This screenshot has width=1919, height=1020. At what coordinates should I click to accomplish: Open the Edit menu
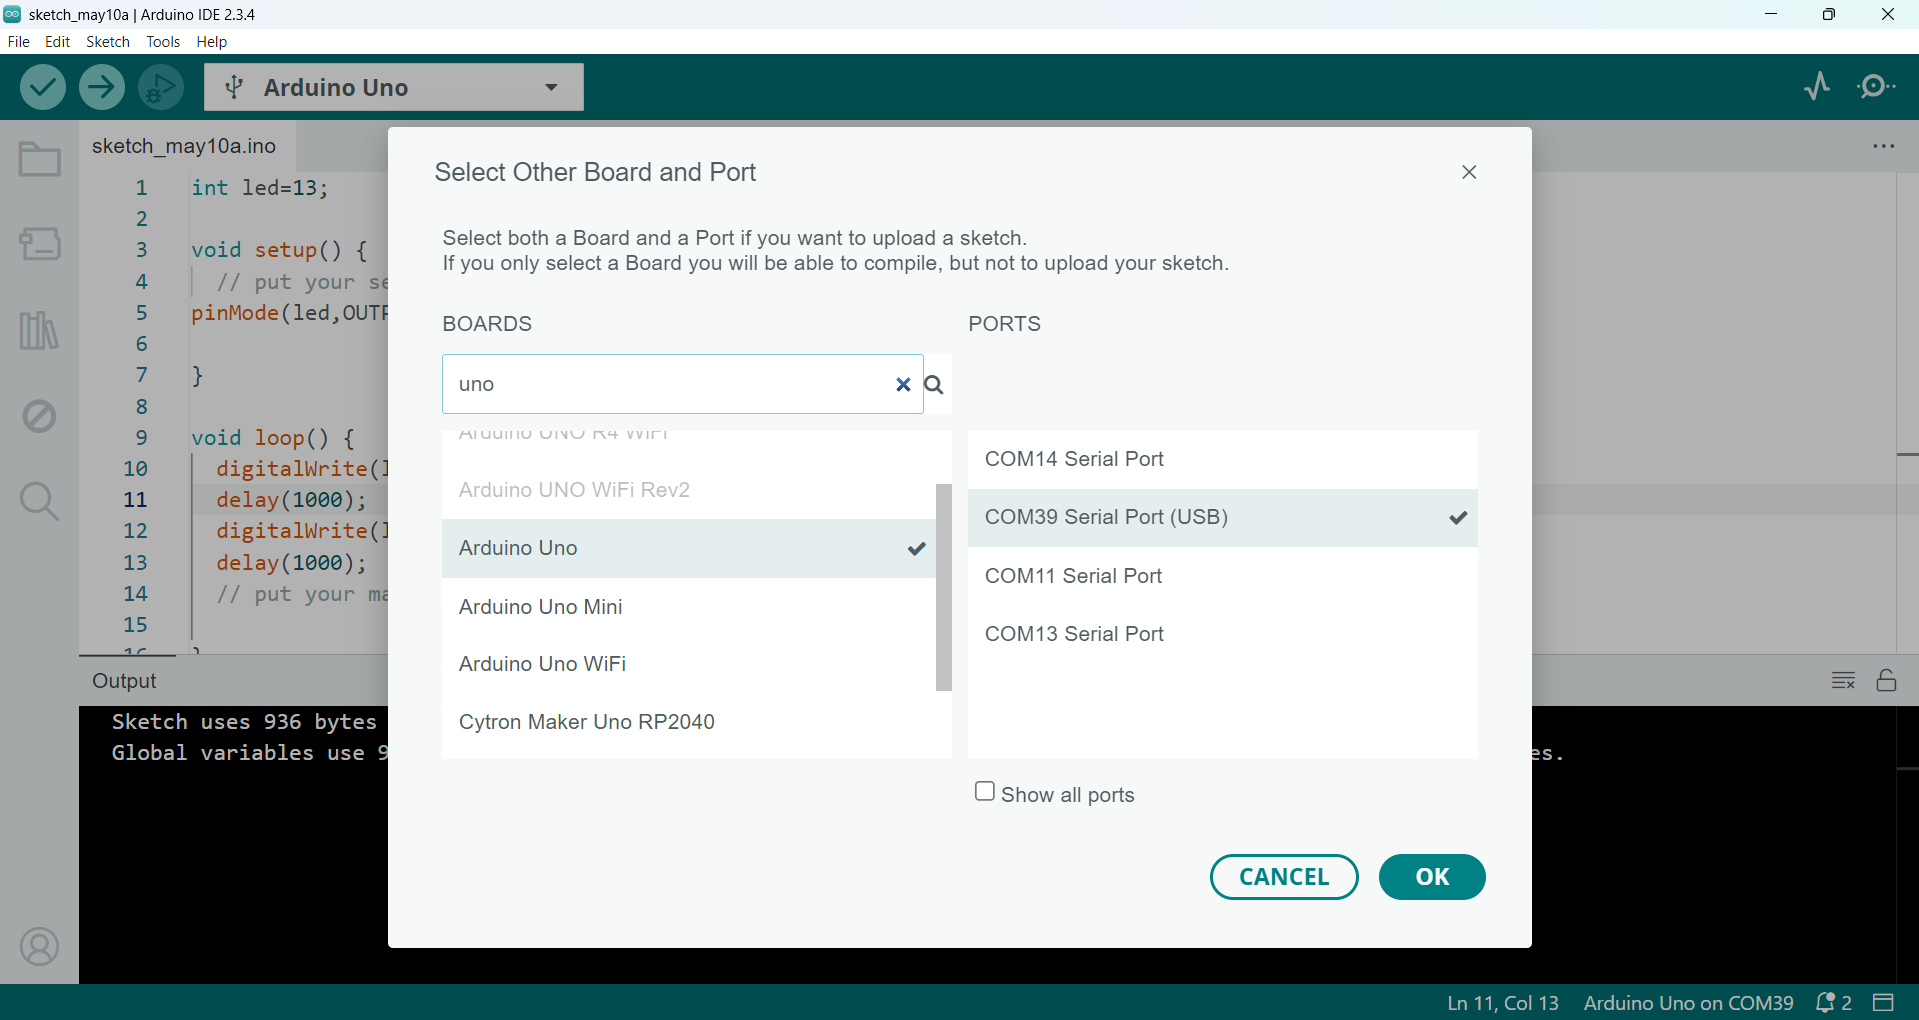click(x=58, y=42)
